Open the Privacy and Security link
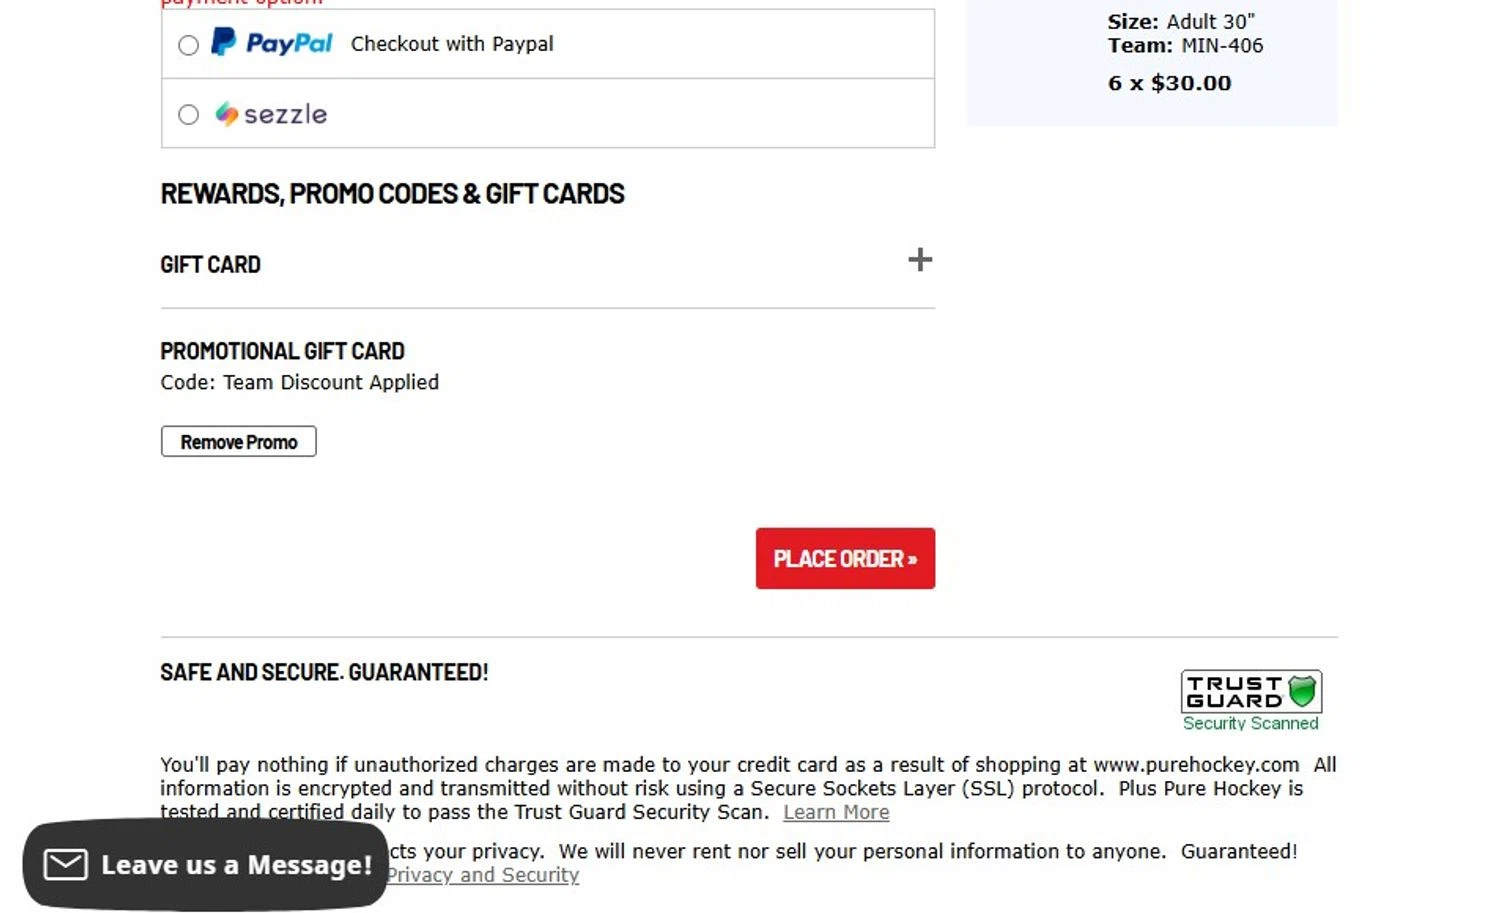The image size is (1500, 913). pos(483,875)
